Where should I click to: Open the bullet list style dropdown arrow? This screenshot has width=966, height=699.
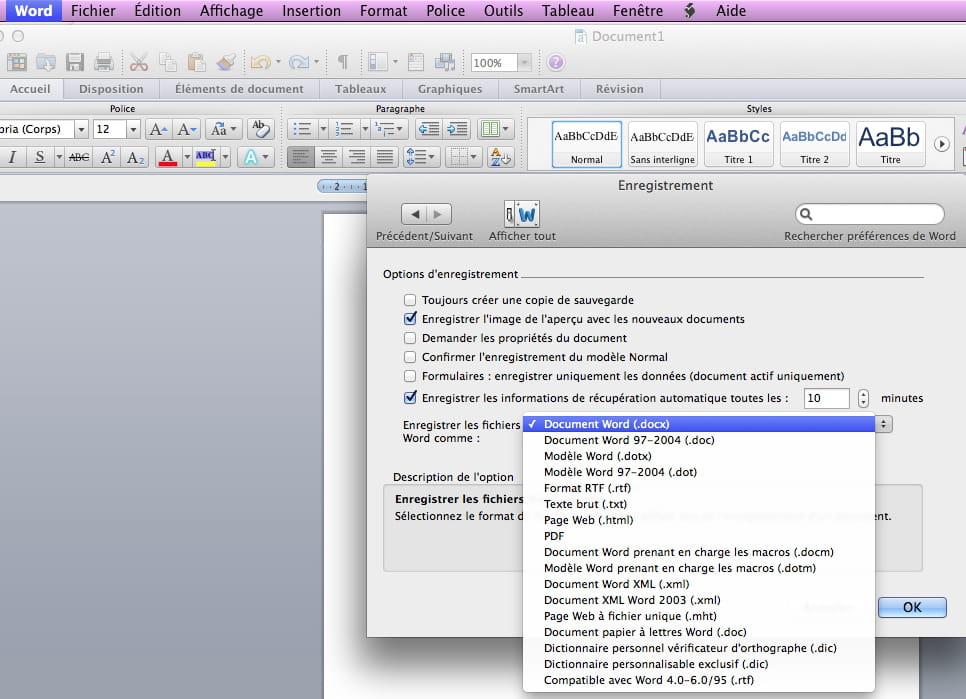point(323,129)
